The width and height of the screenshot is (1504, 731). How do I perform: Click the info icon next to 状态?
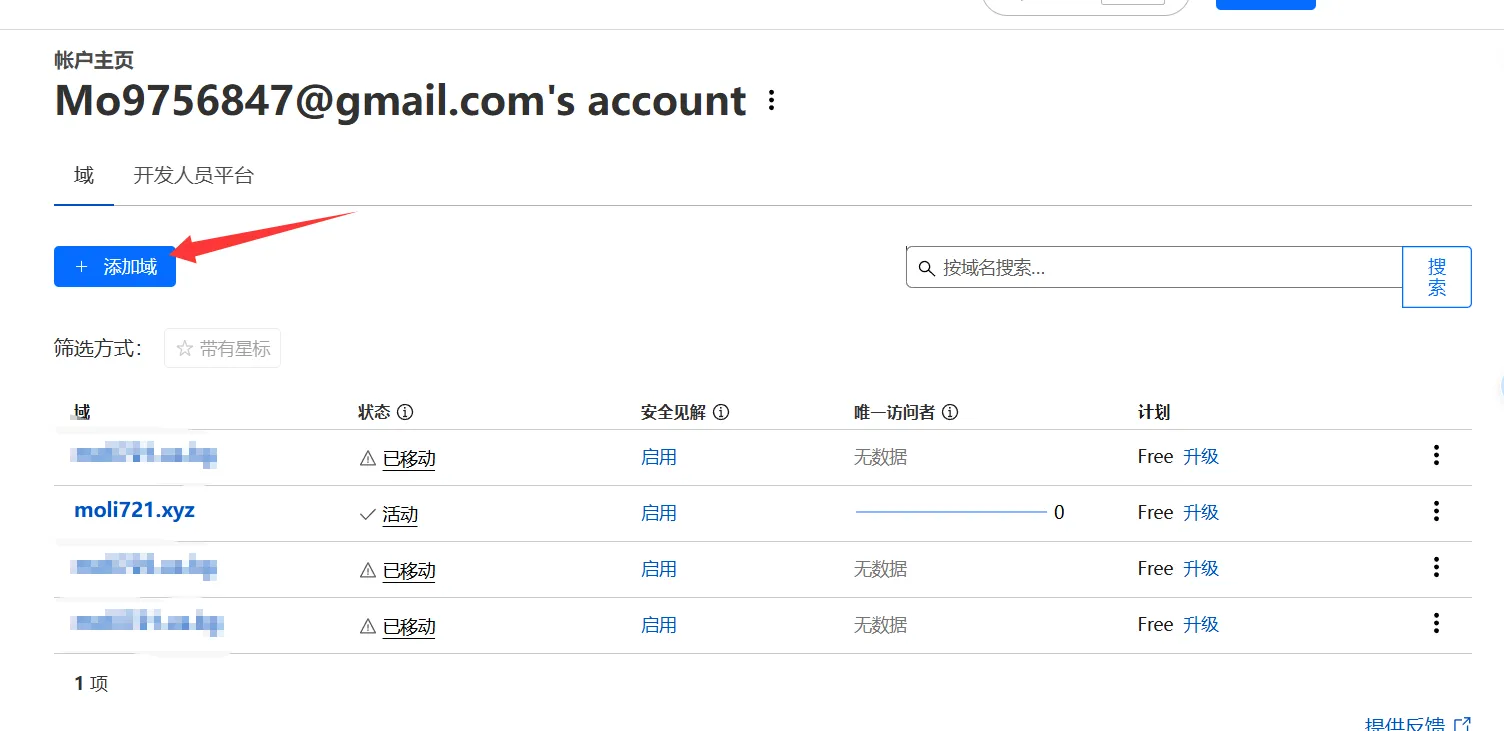coord(405,412)
